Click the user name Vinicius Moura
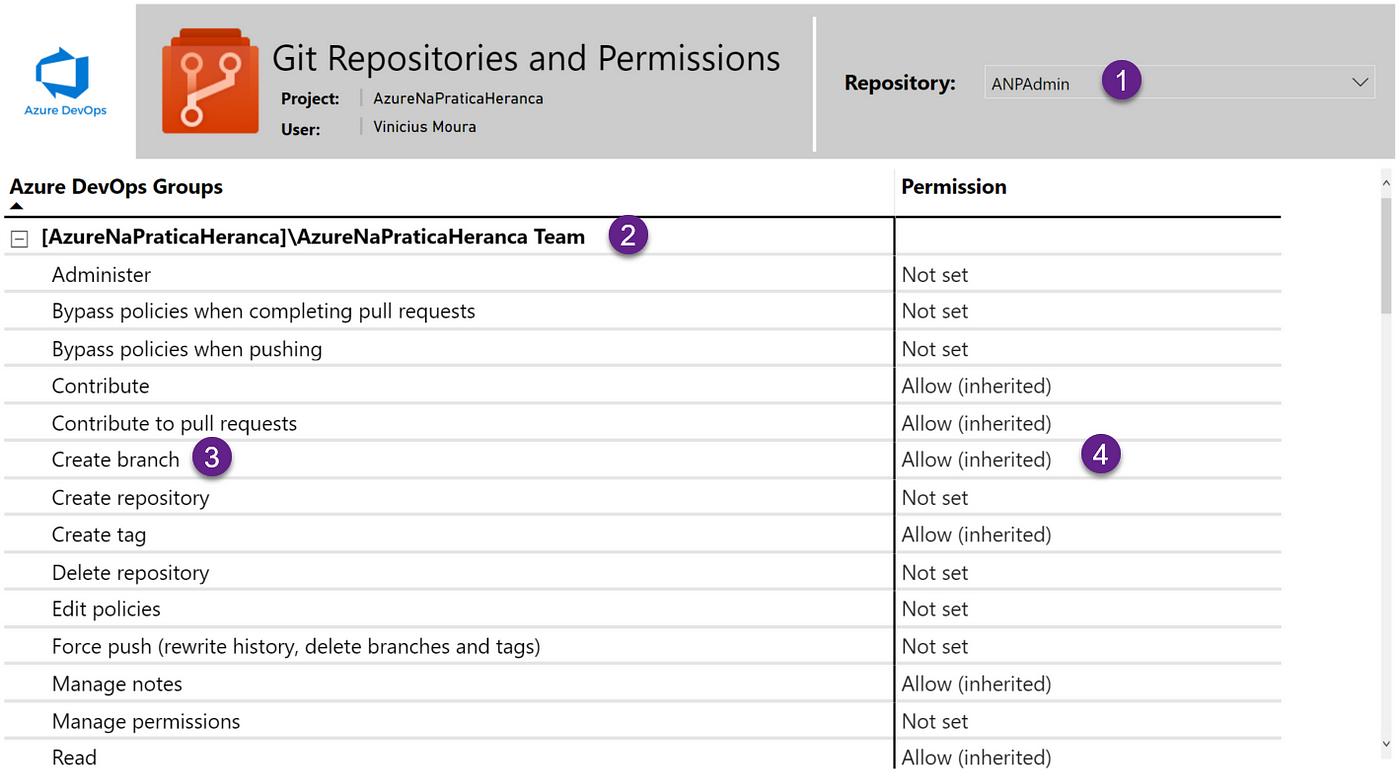 pos(424,127)
